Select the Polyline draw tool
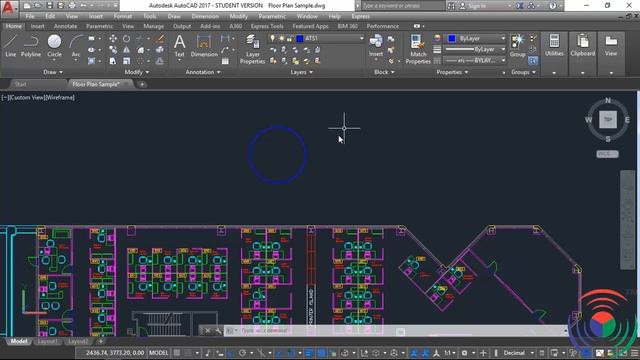The image size is (640, 360). point(31,46)
